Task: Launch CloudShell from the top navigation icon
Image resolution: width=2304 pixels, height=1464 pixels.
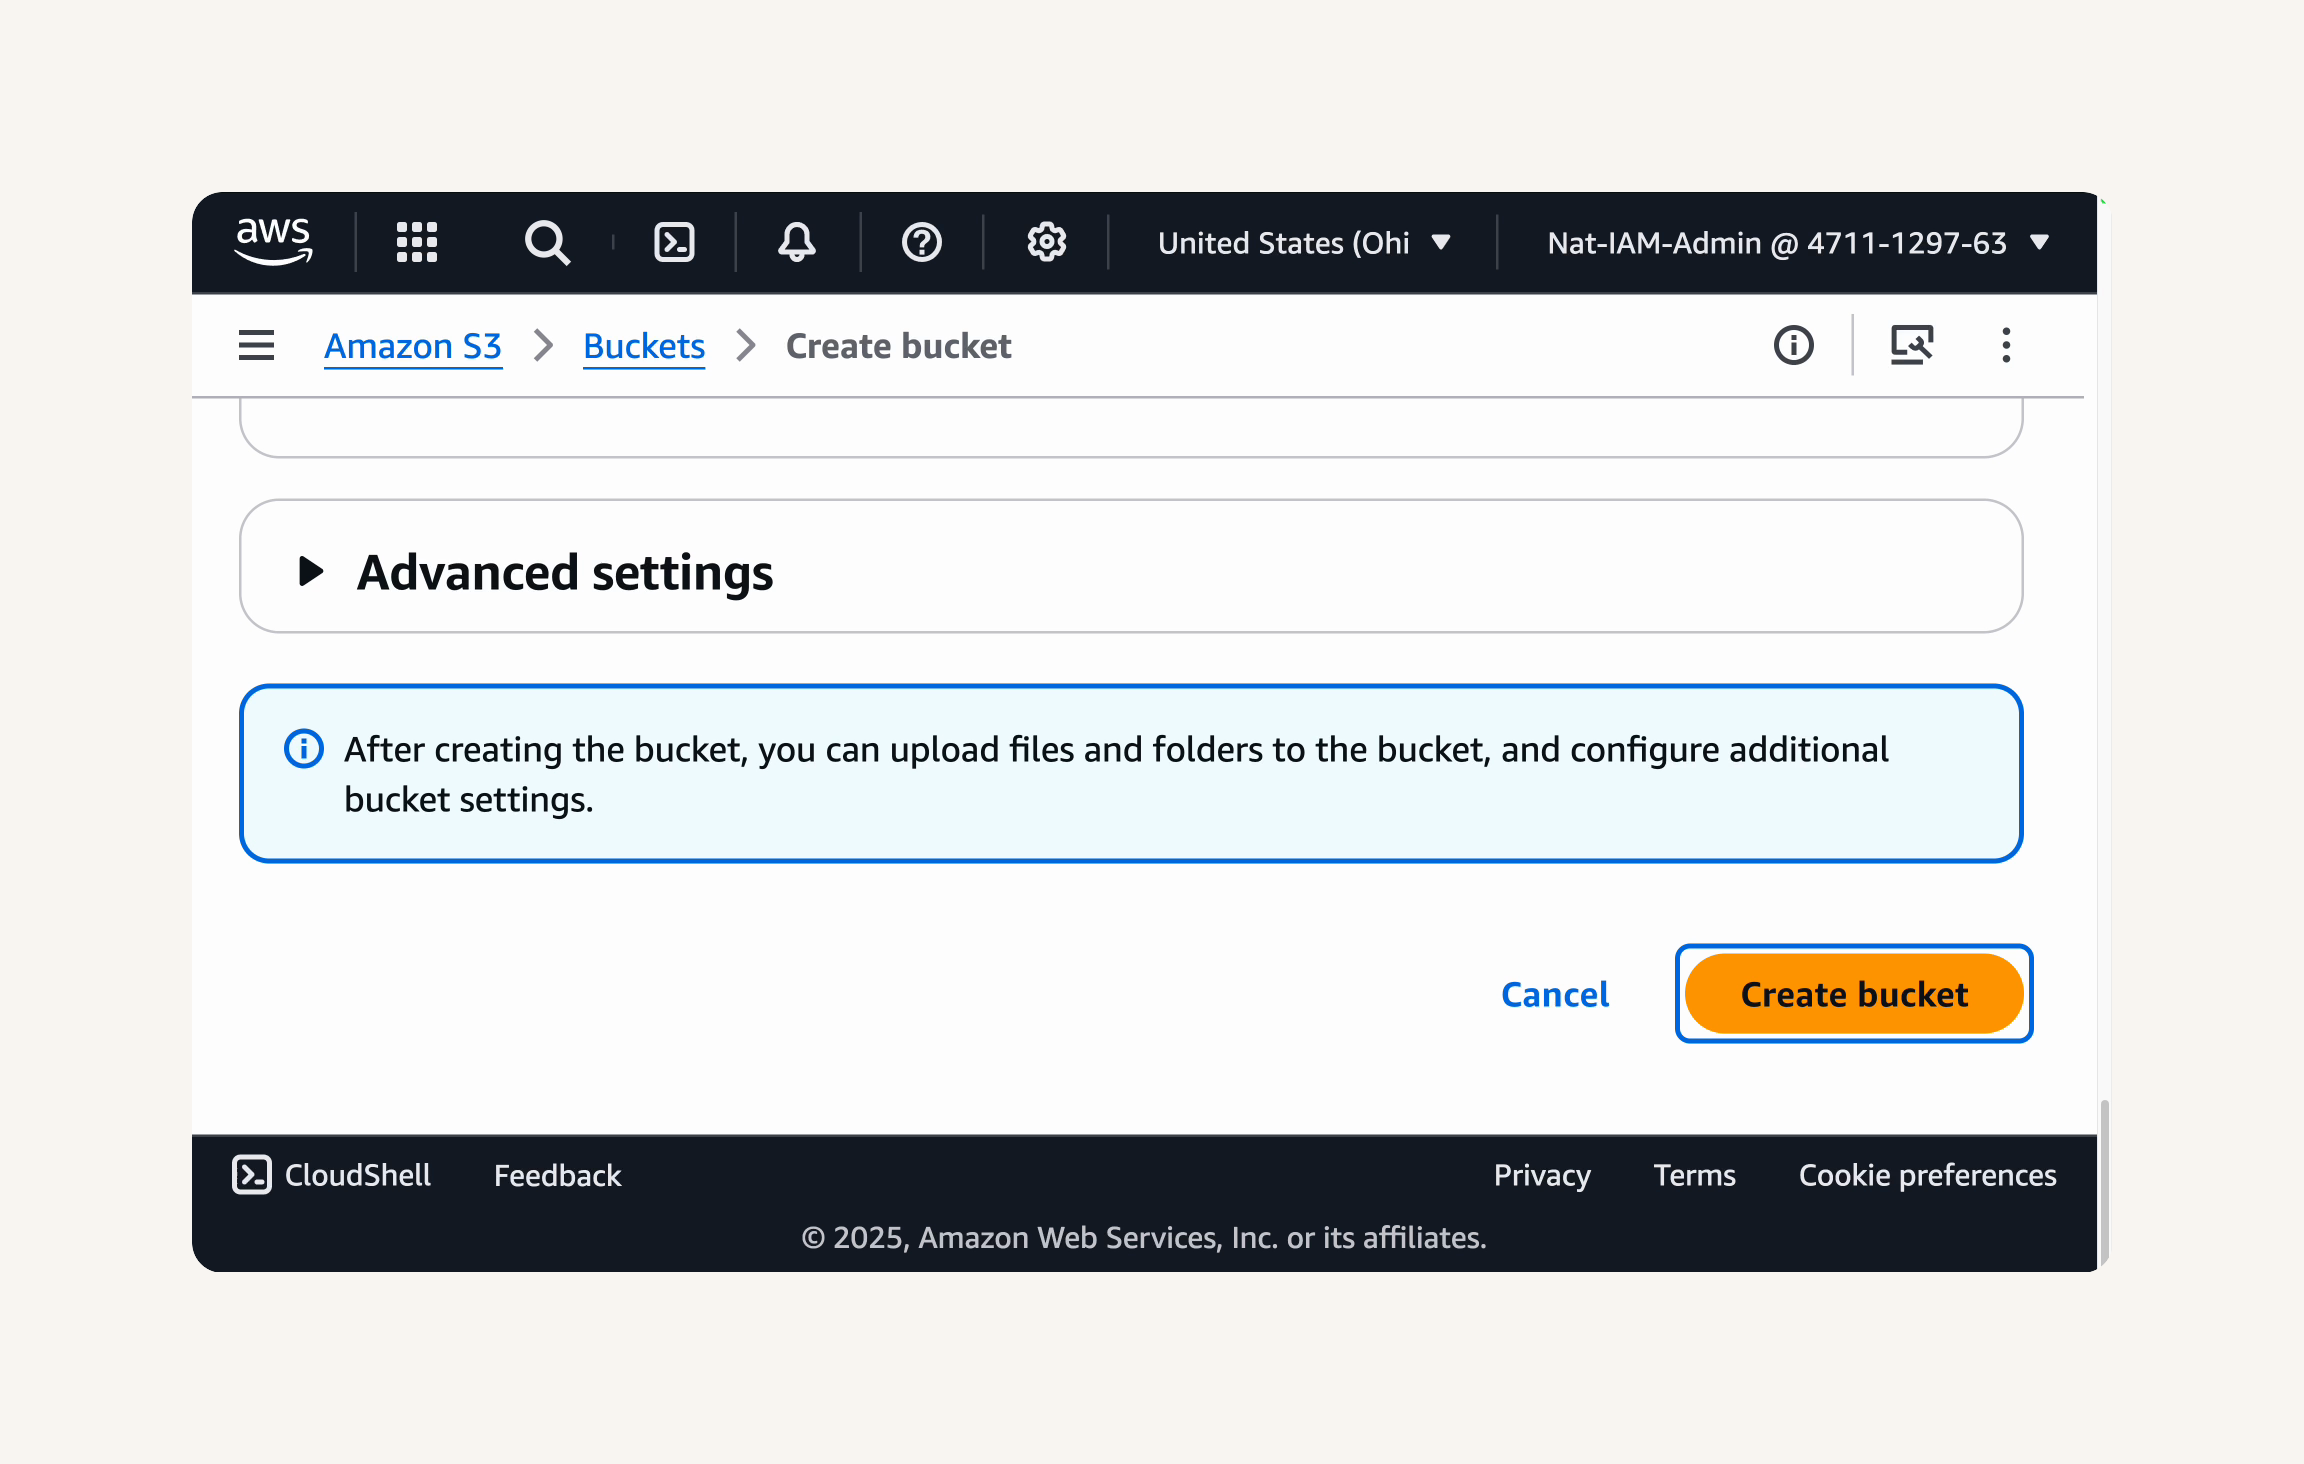Action: (x=674, y=242)
